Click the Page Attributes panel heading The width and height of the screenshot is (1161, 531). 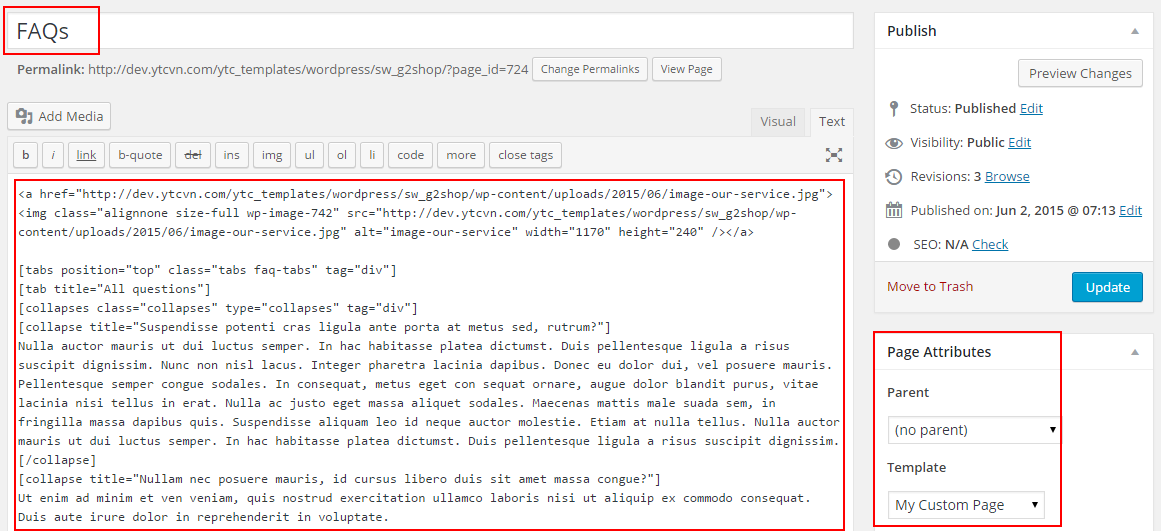[939, 353]
